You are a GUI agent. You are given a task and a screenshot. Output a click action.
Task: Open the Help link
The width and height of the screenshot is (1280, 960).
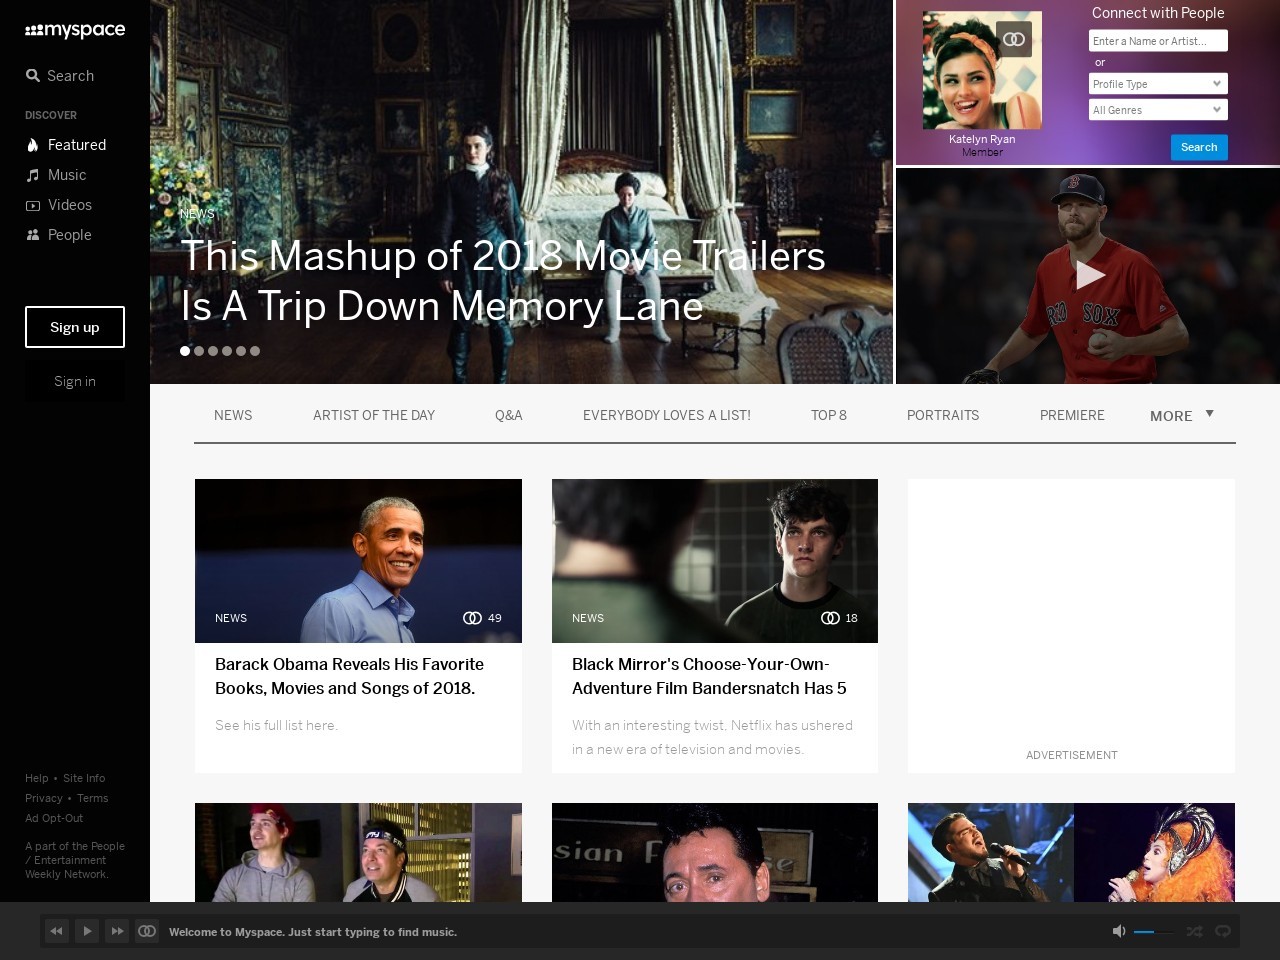(37, 778)
